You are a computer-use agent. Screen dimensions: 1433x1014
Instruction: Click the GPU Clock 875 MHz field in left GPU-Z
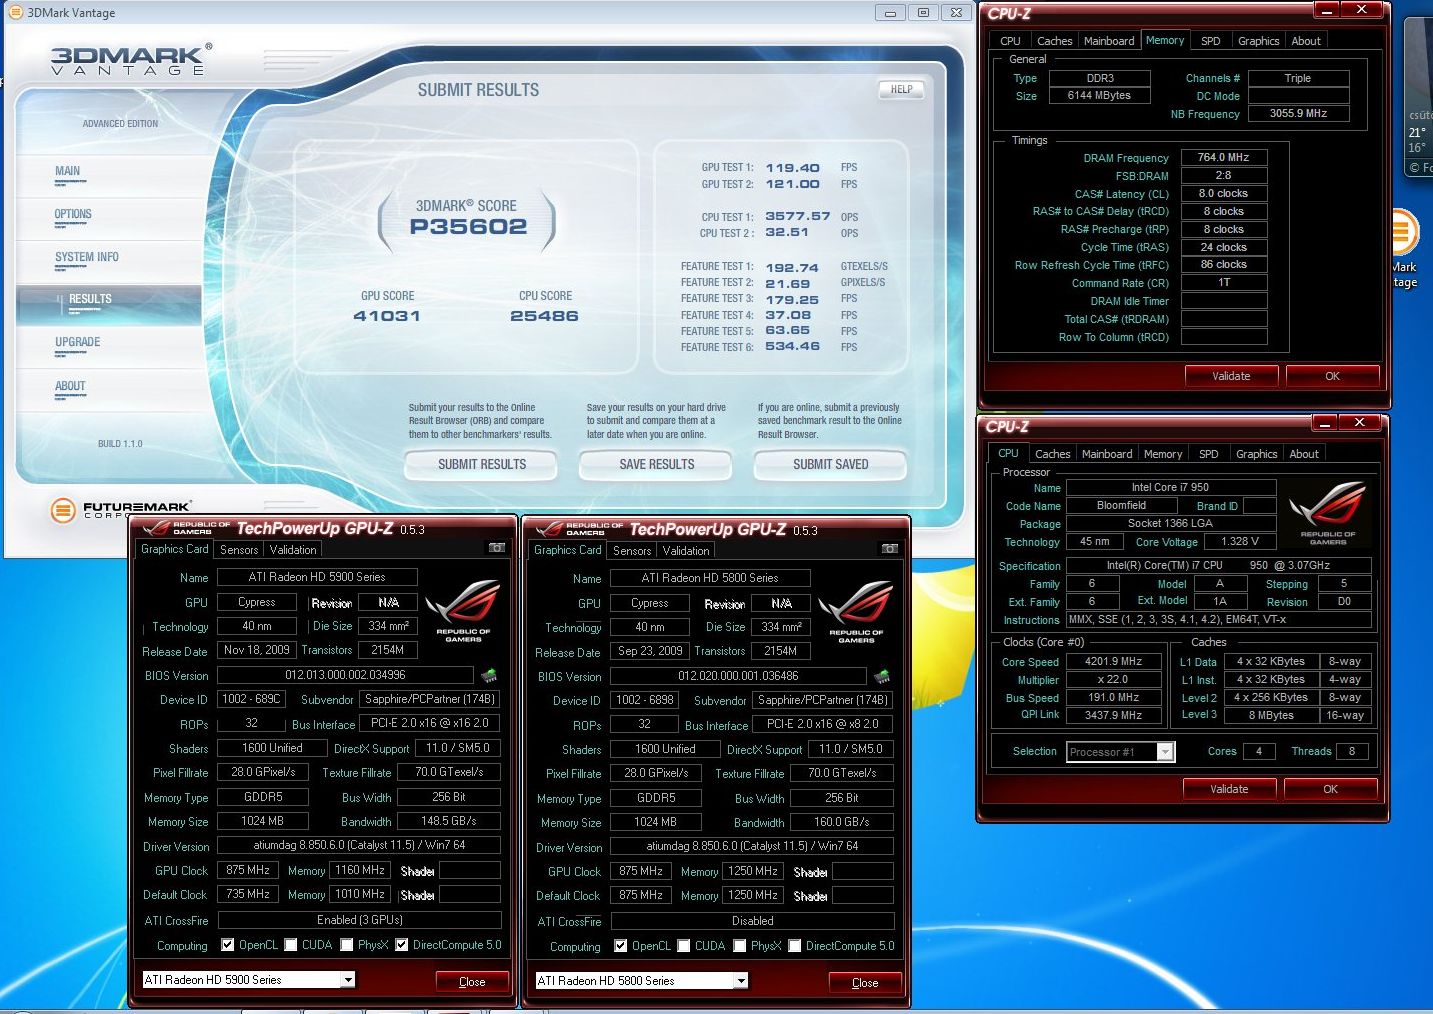[x=248, y=870]
